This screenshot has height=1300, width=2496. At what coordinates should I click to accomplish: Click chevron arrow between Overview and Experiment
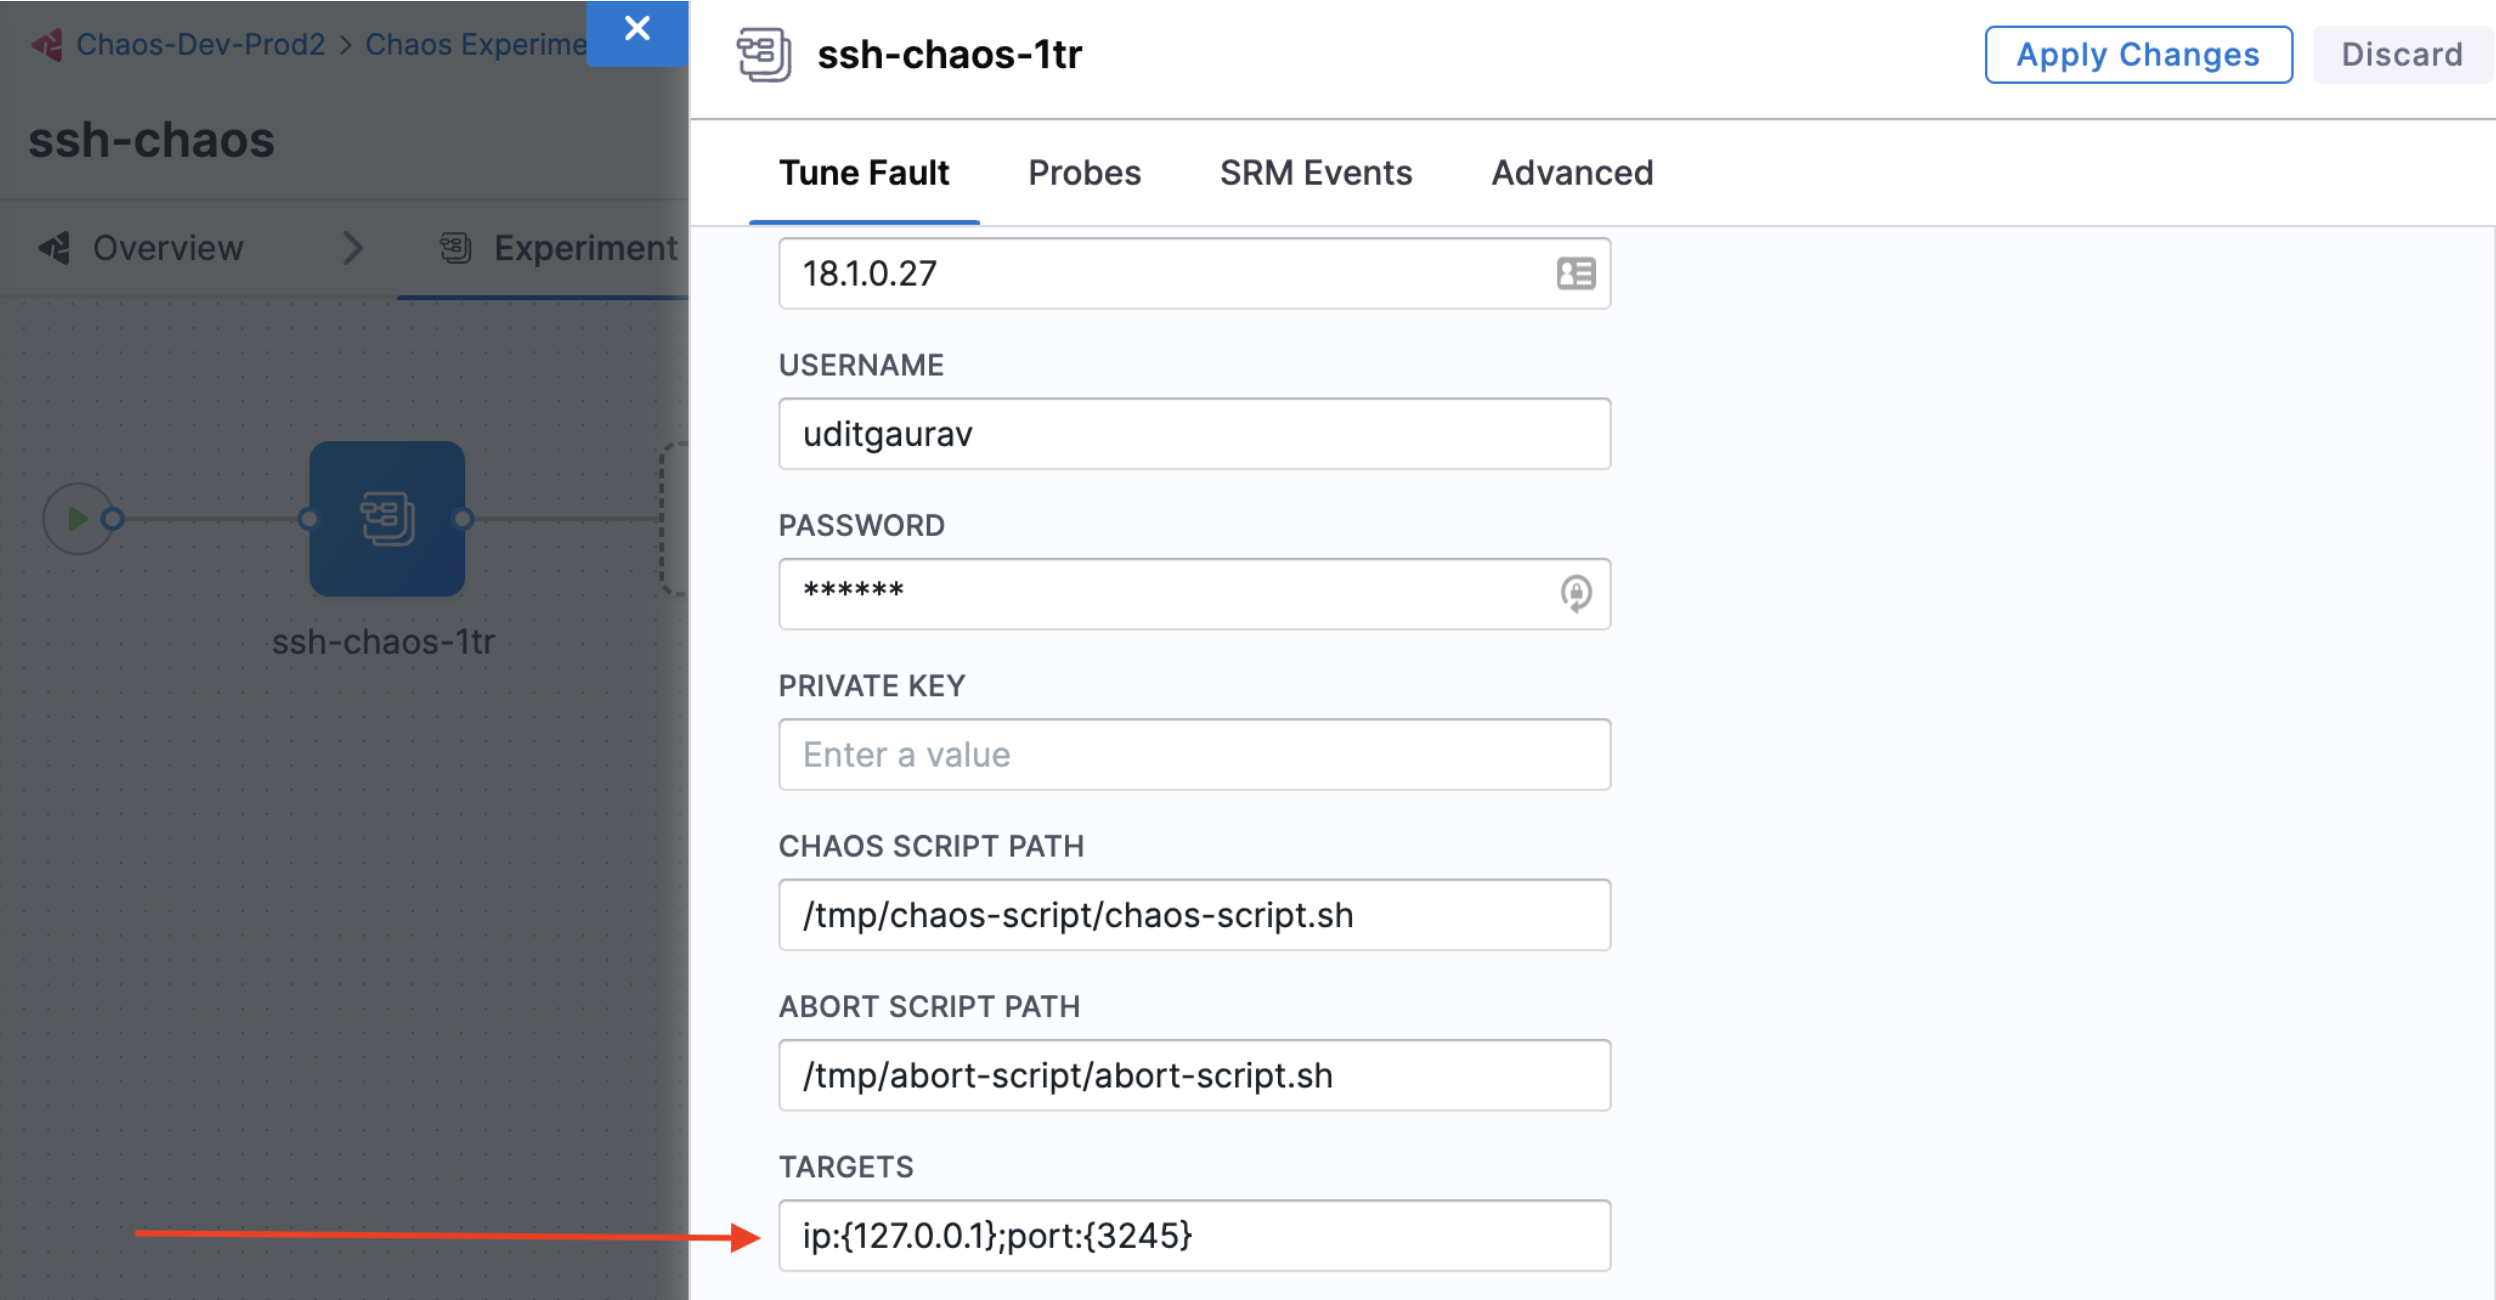pos(352,248)
